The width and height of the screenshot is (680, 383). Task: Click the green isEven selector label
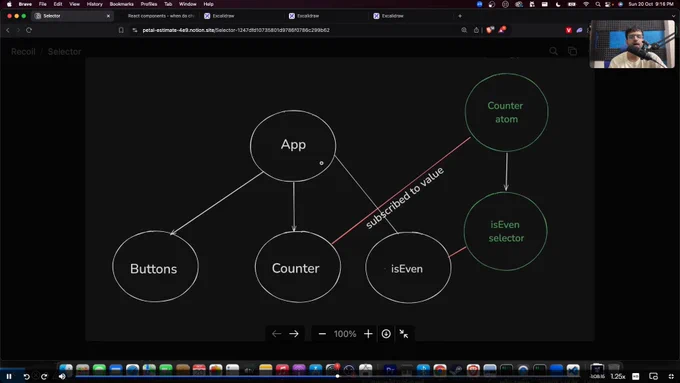pyautogui.click(x=506, y=231)
